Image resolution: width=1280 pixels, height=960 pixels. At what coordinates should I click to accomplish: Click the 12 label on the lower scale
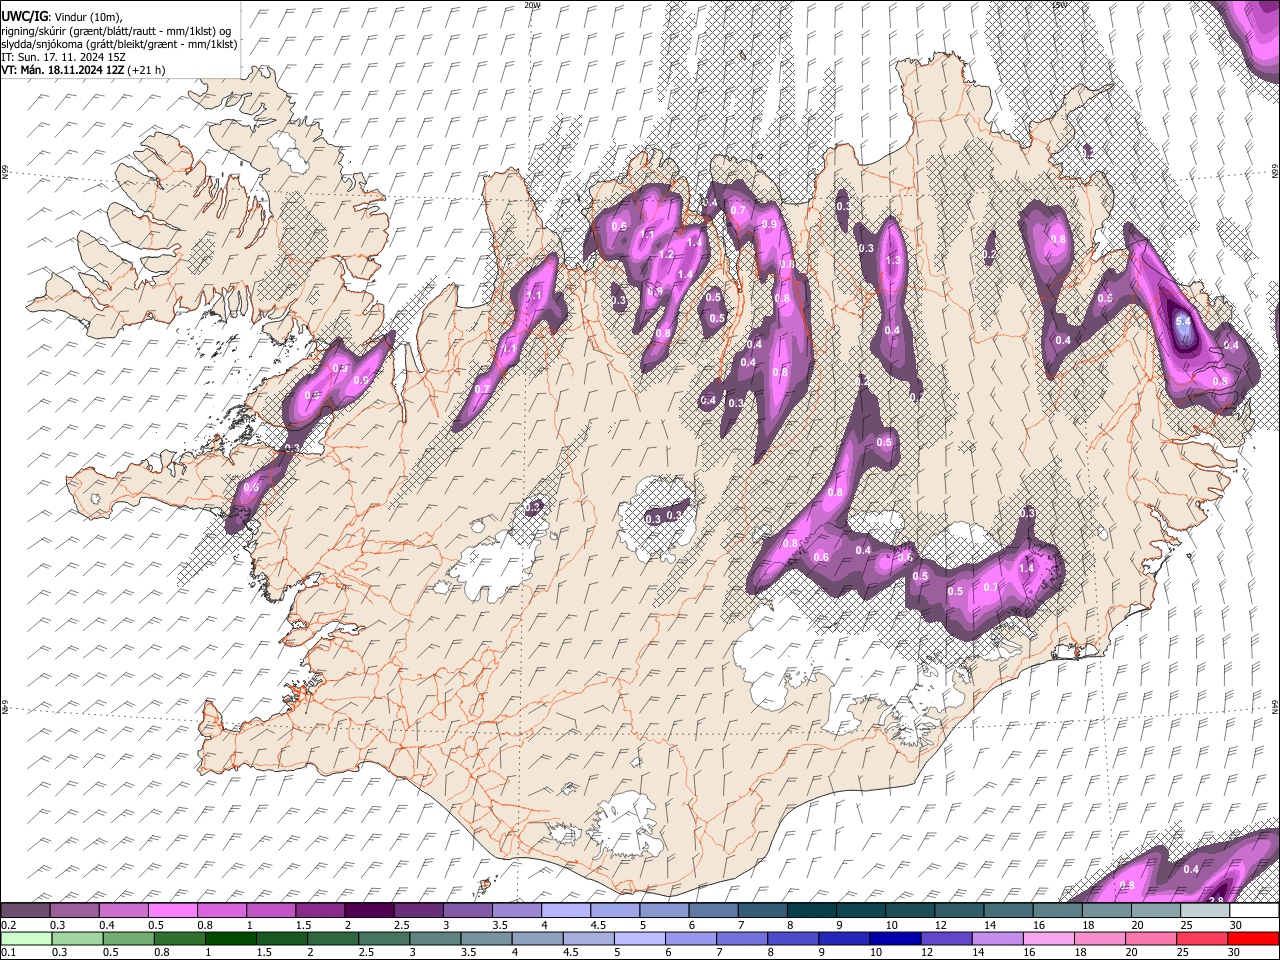pyautogui.click(x=926, y=952)
